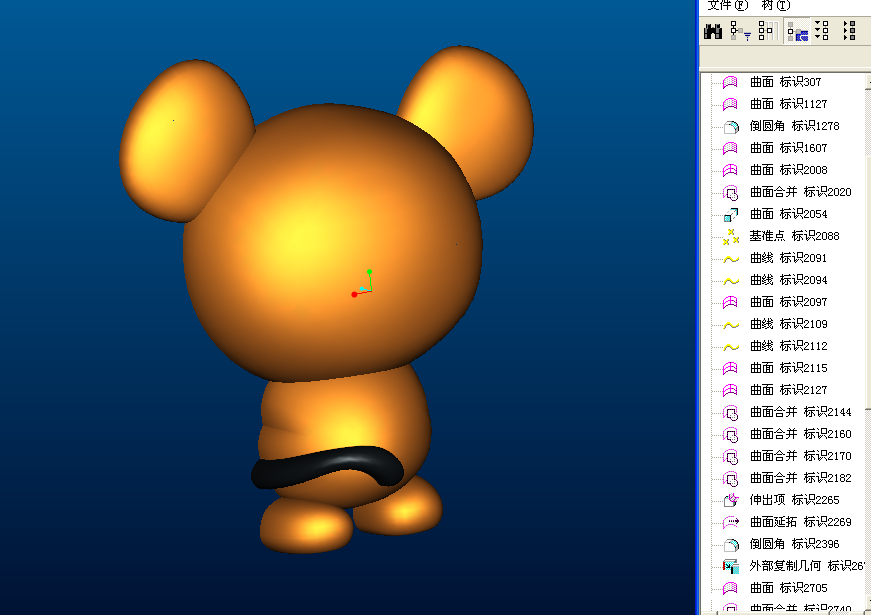Click the protrusion icon of 伸出项 标识2265

(x=731, y=500)
